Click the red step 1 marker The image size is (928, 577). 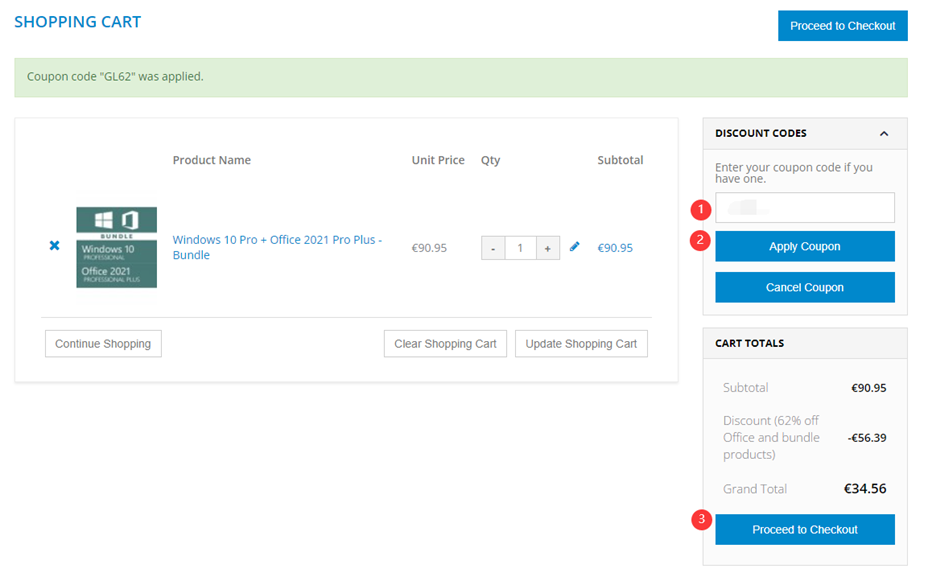coord(701,210)
